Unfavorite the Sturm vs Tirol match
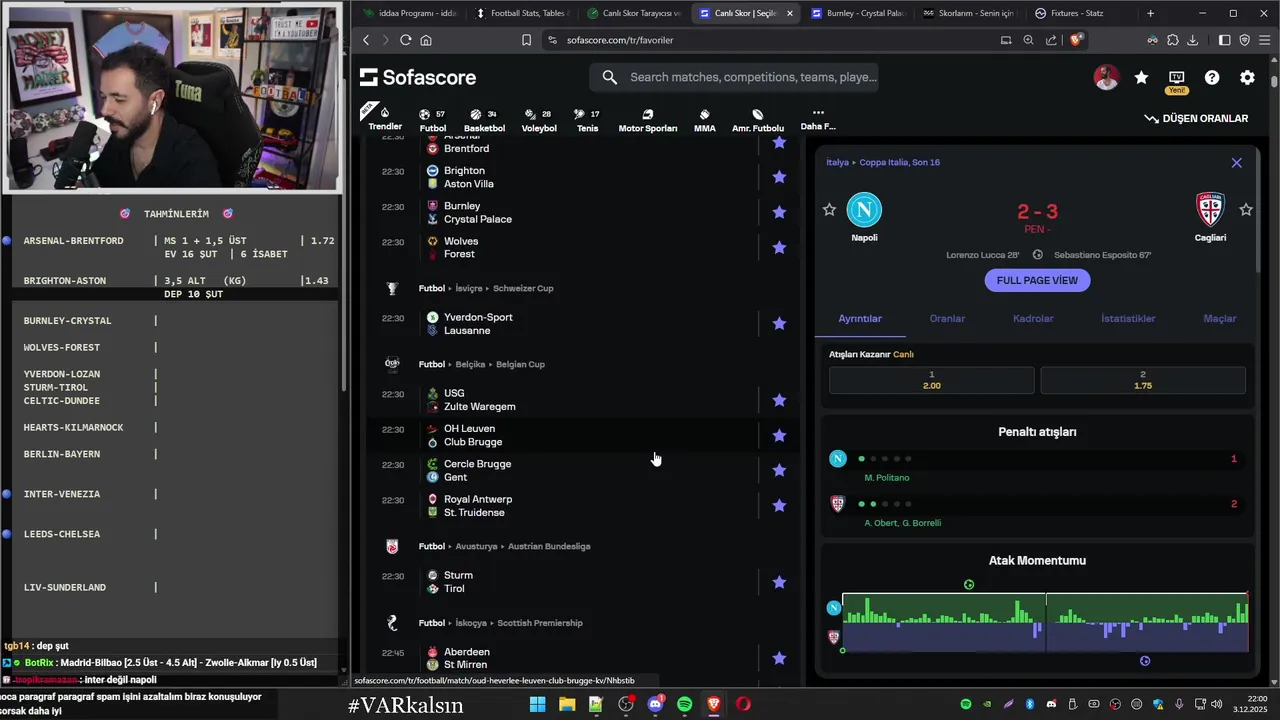1280x720 pixels. [779, 582]
